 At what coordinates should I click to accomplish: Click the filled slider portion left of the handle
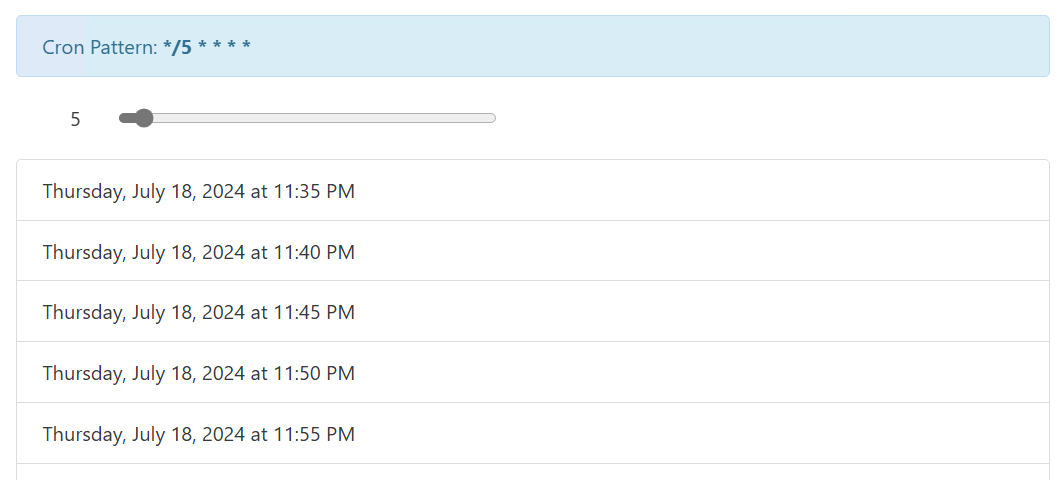(126, 118)
